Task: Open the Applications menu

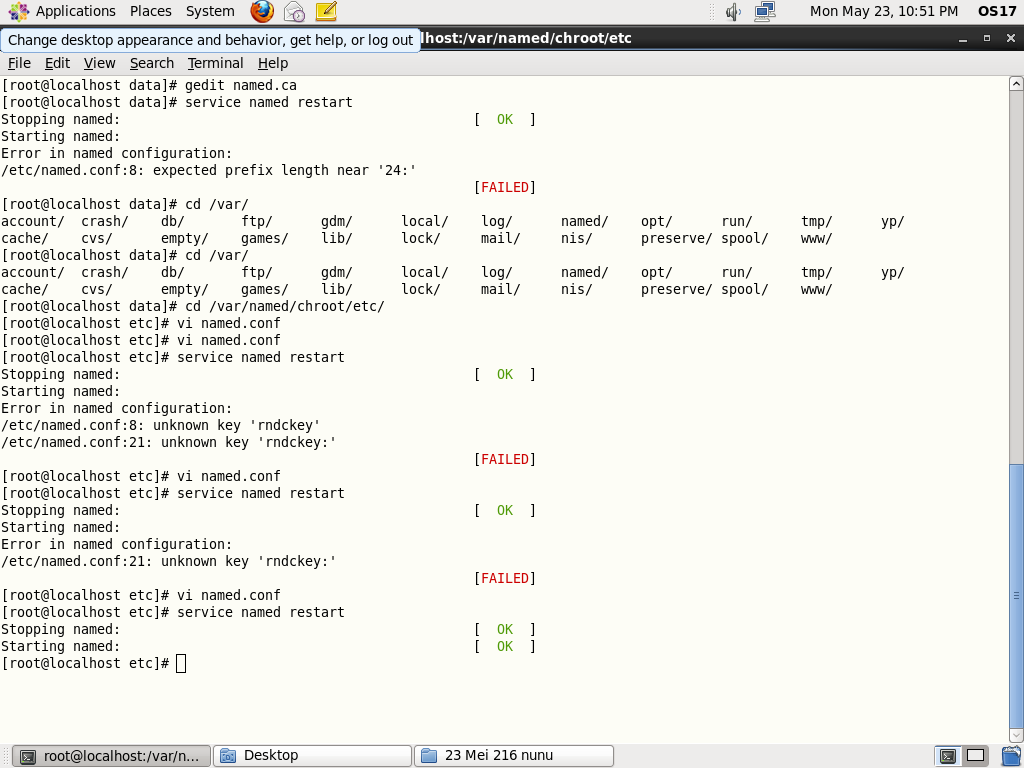Action: (x=75, y=11)
